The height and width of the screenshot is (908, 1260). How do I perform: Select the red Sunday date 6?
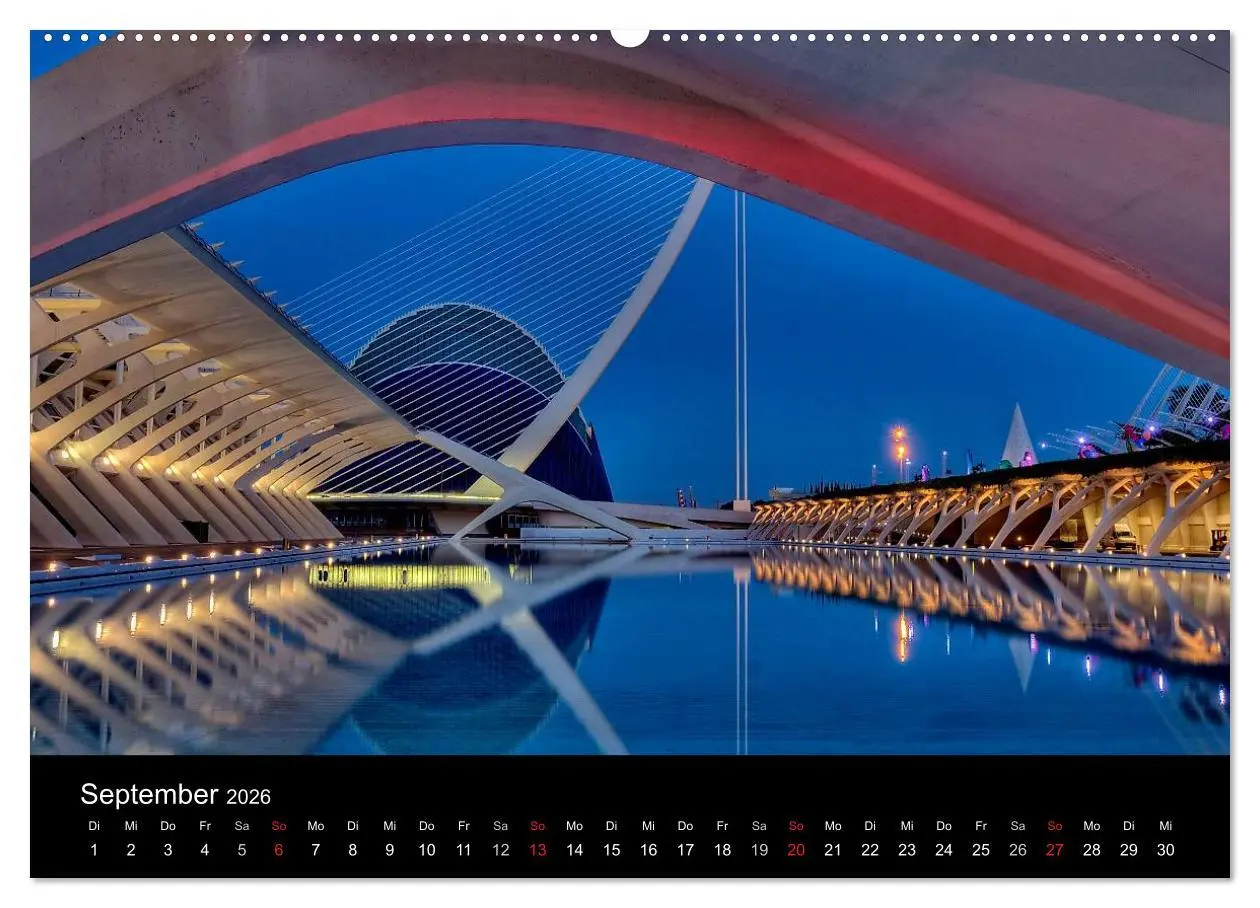tap(276, 850)
